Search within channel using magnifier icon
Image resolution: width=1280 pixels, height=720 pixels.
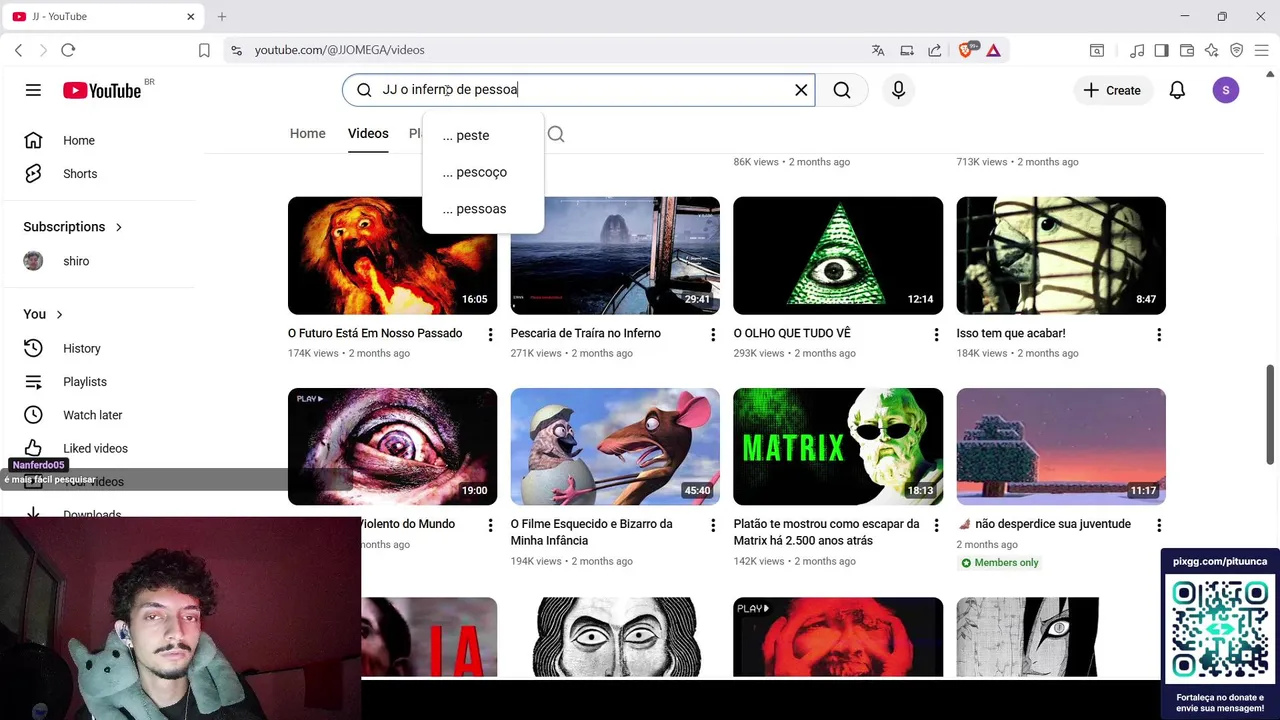click(556, 134)
